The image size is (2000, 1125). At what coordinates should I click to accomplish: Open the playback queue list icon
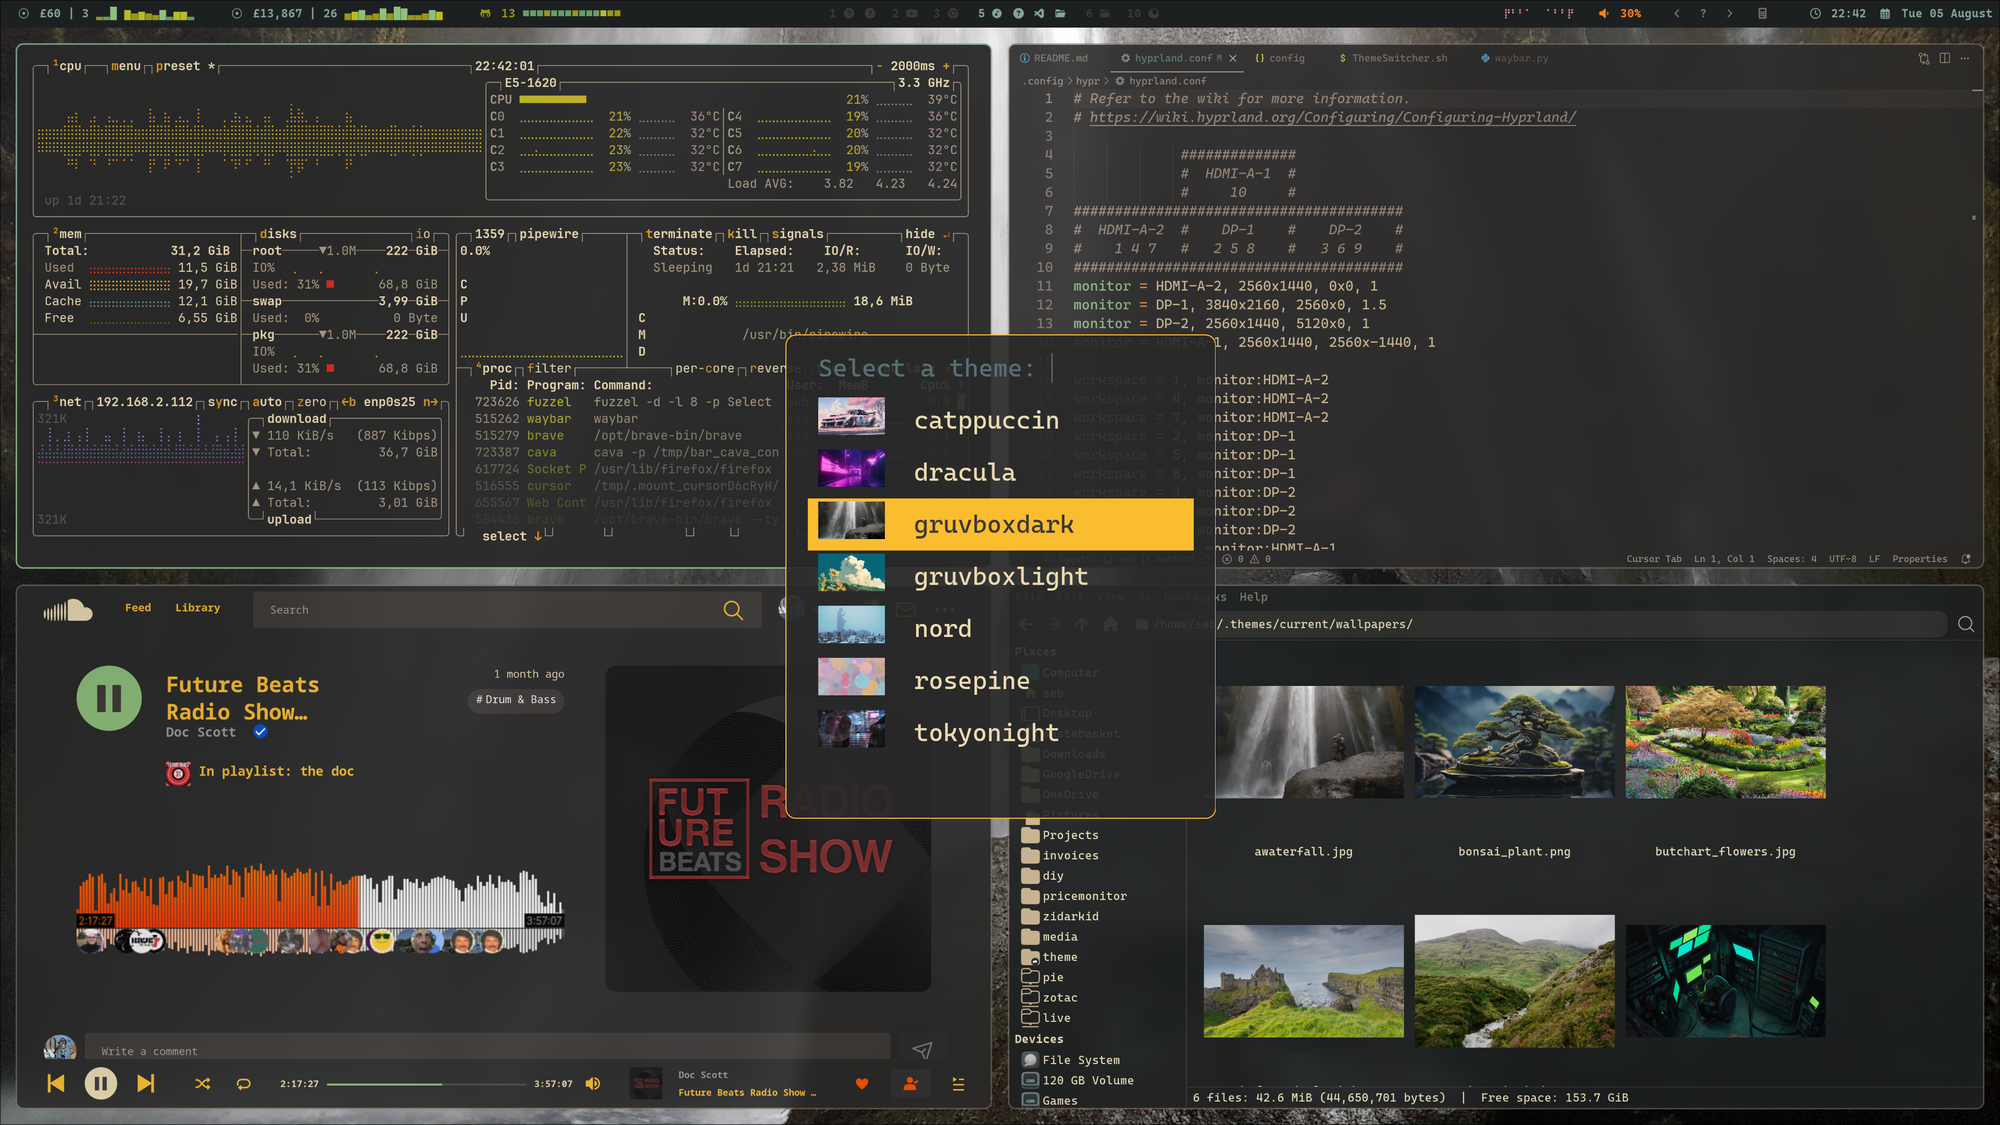click(x=958, y=1084)
